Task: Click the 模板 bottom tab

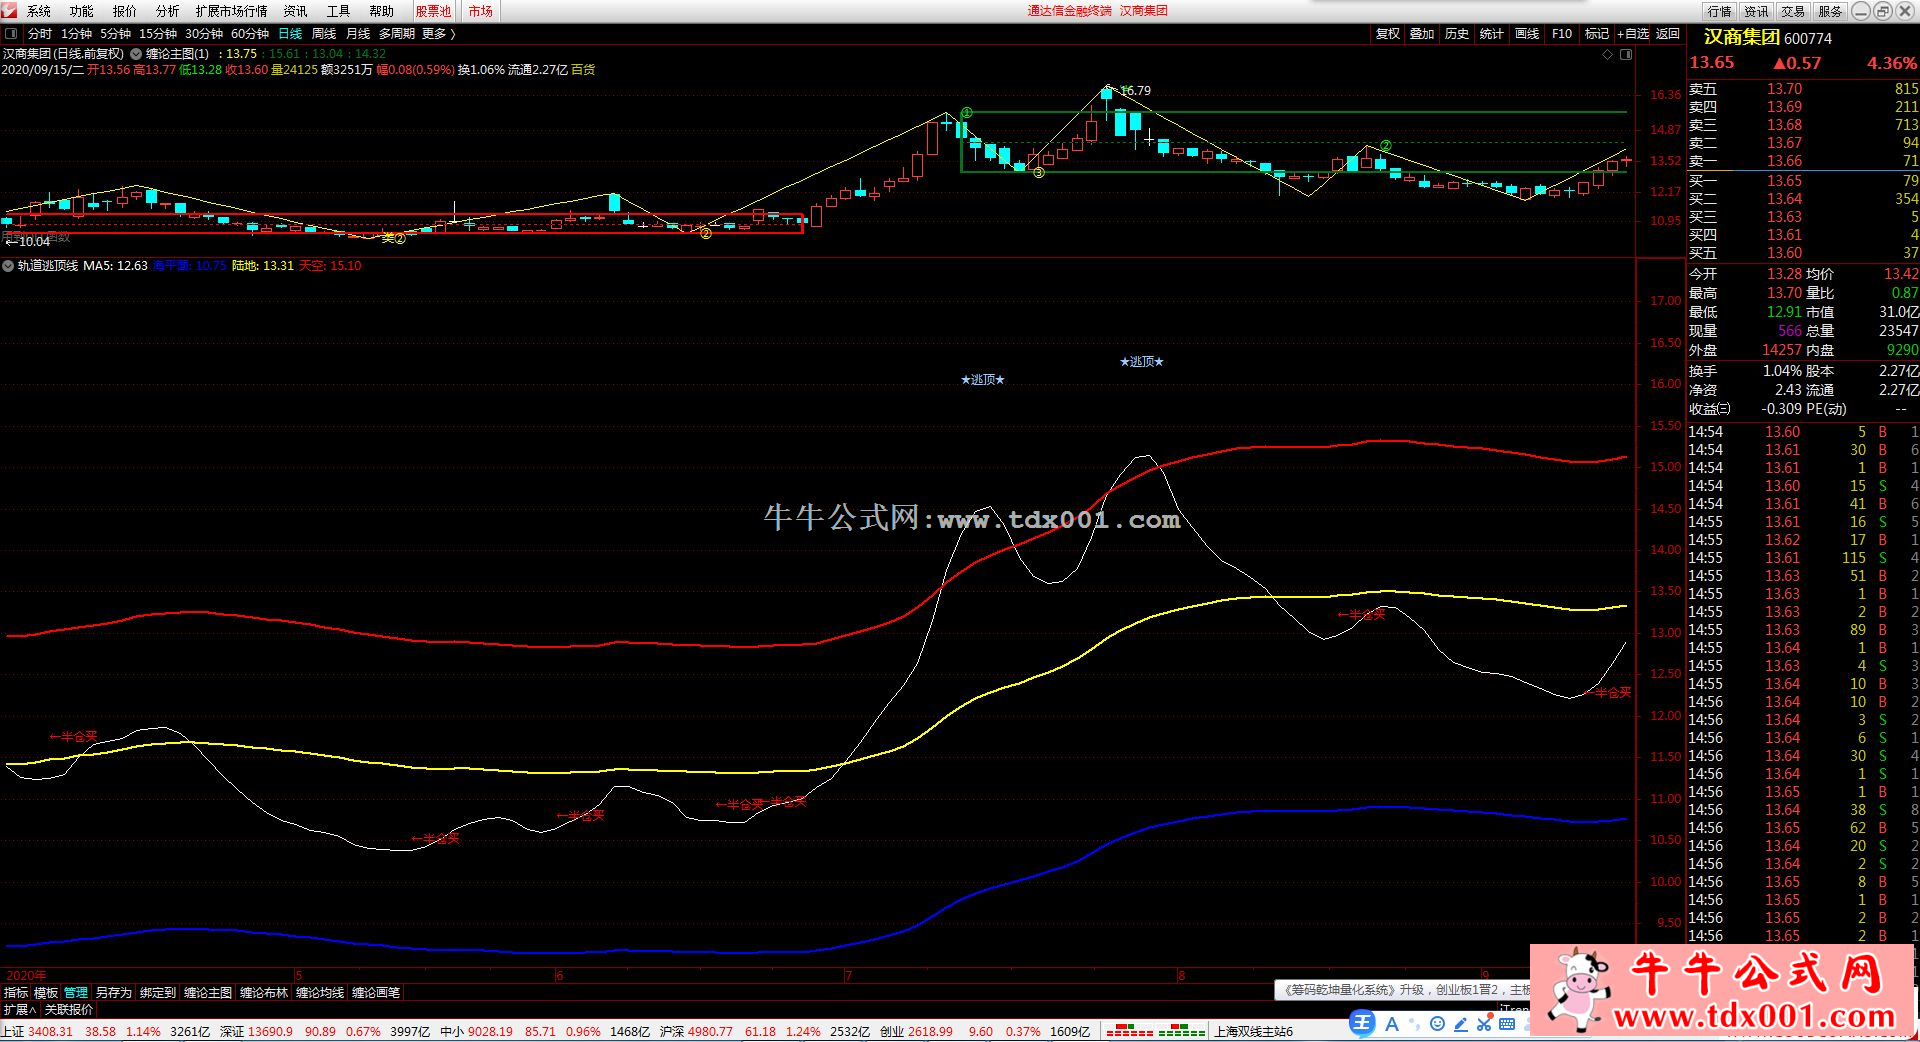Action: pyautogui.click(x=46, y=993)
